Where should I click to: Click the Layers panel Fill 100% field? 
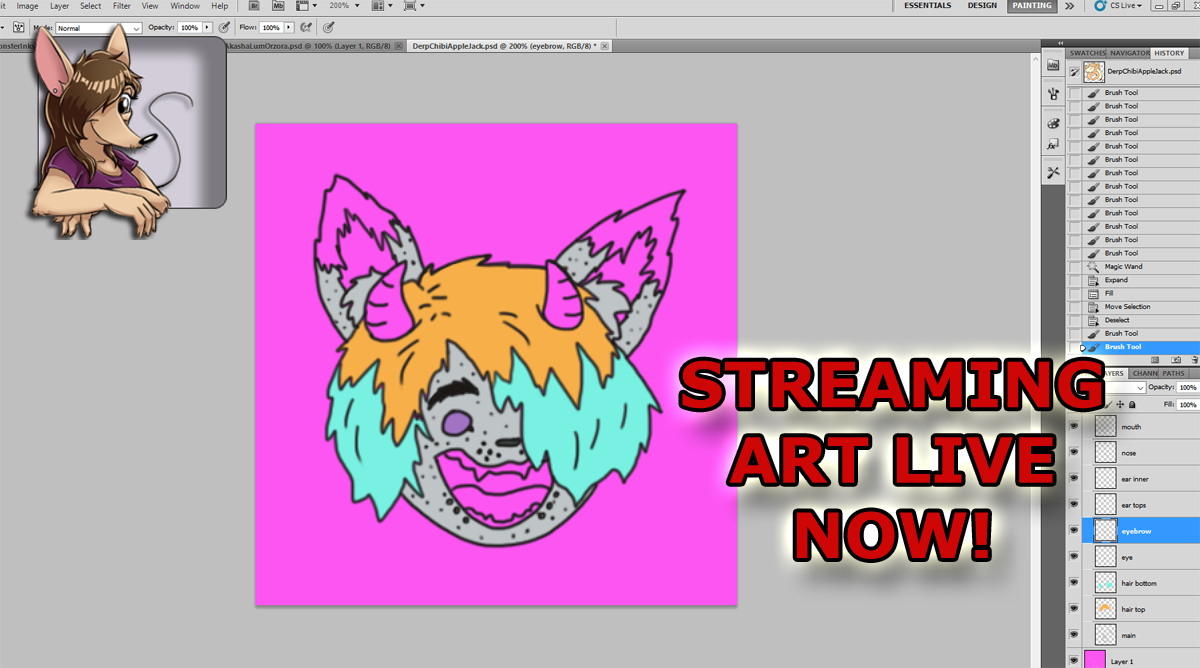click(x=1187, y=405)
